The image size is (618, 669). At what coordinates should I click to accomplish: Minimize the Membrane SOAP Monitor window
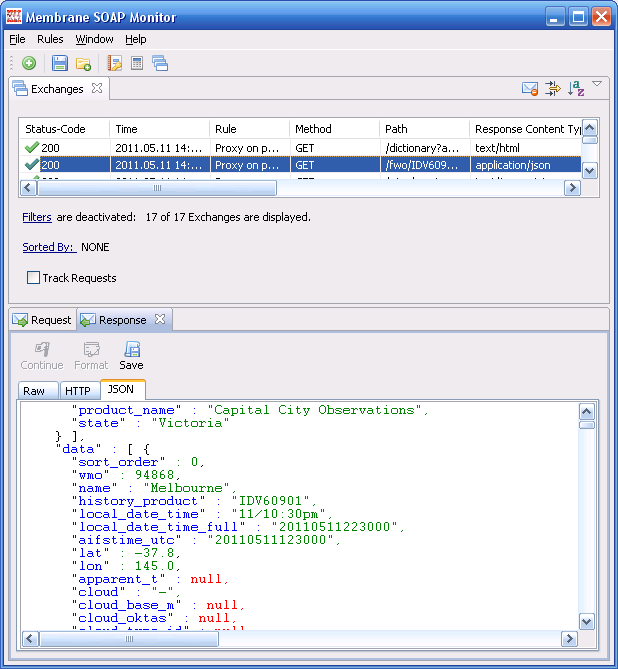pos(555,17)
